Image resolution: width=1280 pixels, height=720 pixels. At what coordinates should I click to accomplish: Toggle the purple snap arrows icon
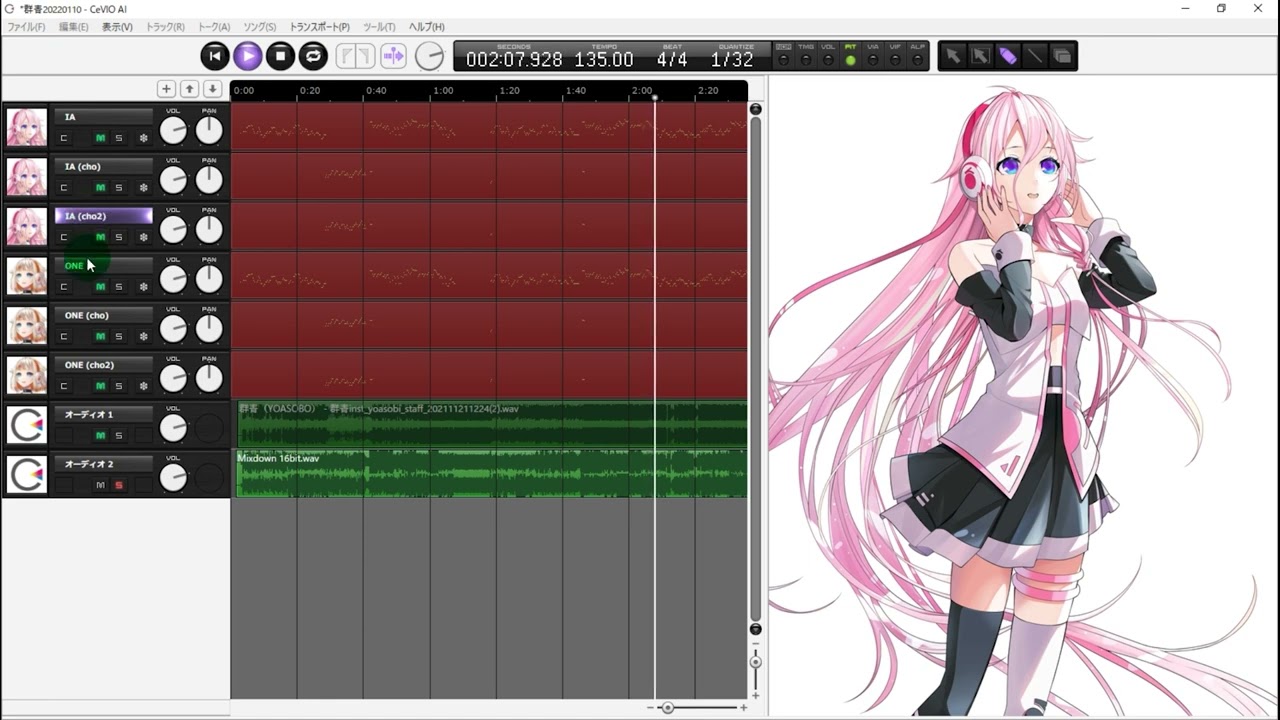click(393, 56)
